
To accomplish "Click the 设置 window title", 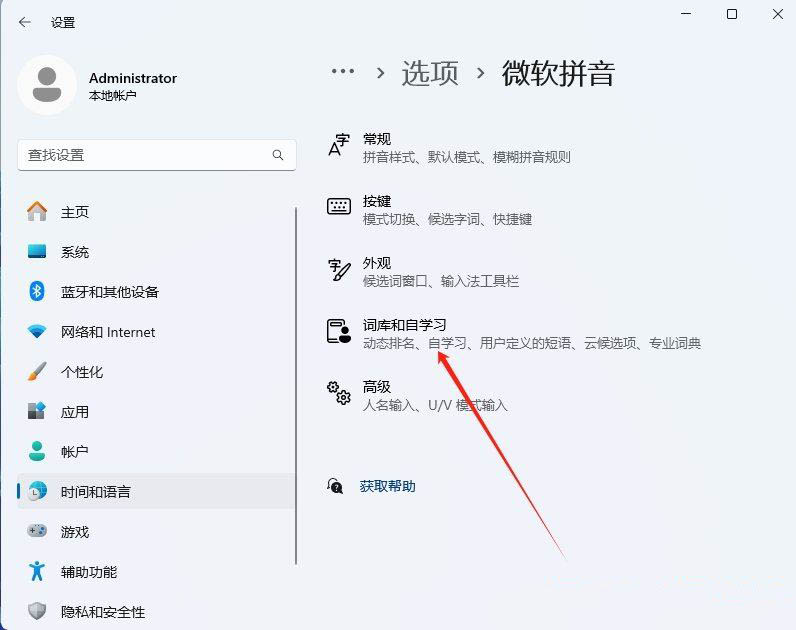I will [63, 22].
